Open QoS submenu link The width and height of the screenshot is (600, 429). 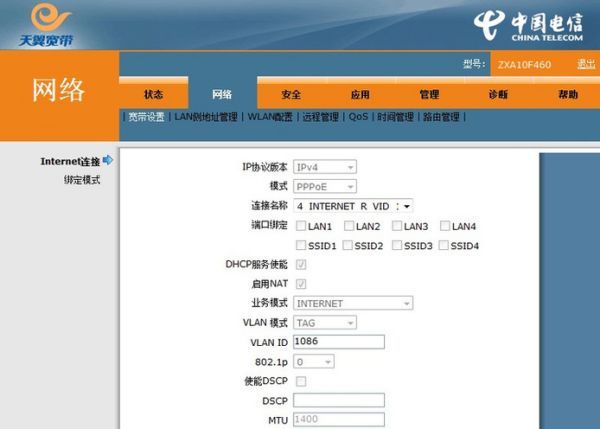click(x=358, y=117)
